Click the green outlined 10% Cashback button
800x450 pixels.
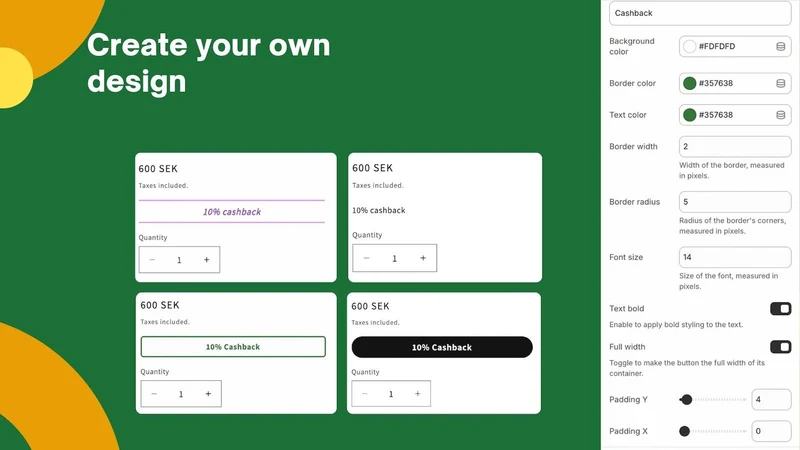pyautogui.click(x=233, y=346)
